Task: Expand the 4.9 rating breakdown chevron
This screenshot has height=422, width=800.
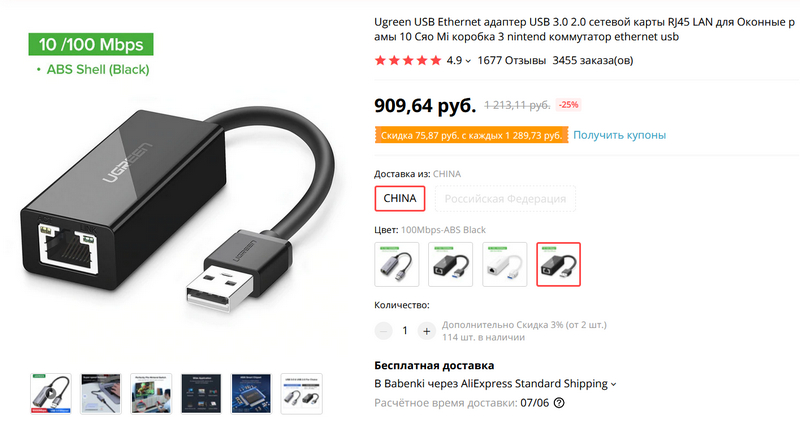Action: coord(468,61)
